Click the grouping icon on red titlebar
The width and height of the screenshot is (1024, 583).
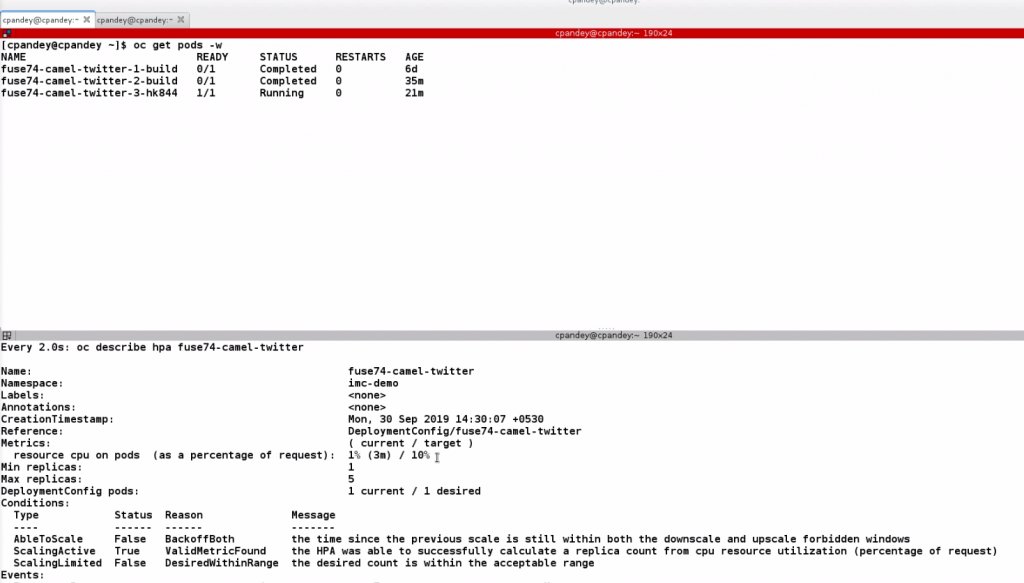pyautogui.click(x=7, y=33)
